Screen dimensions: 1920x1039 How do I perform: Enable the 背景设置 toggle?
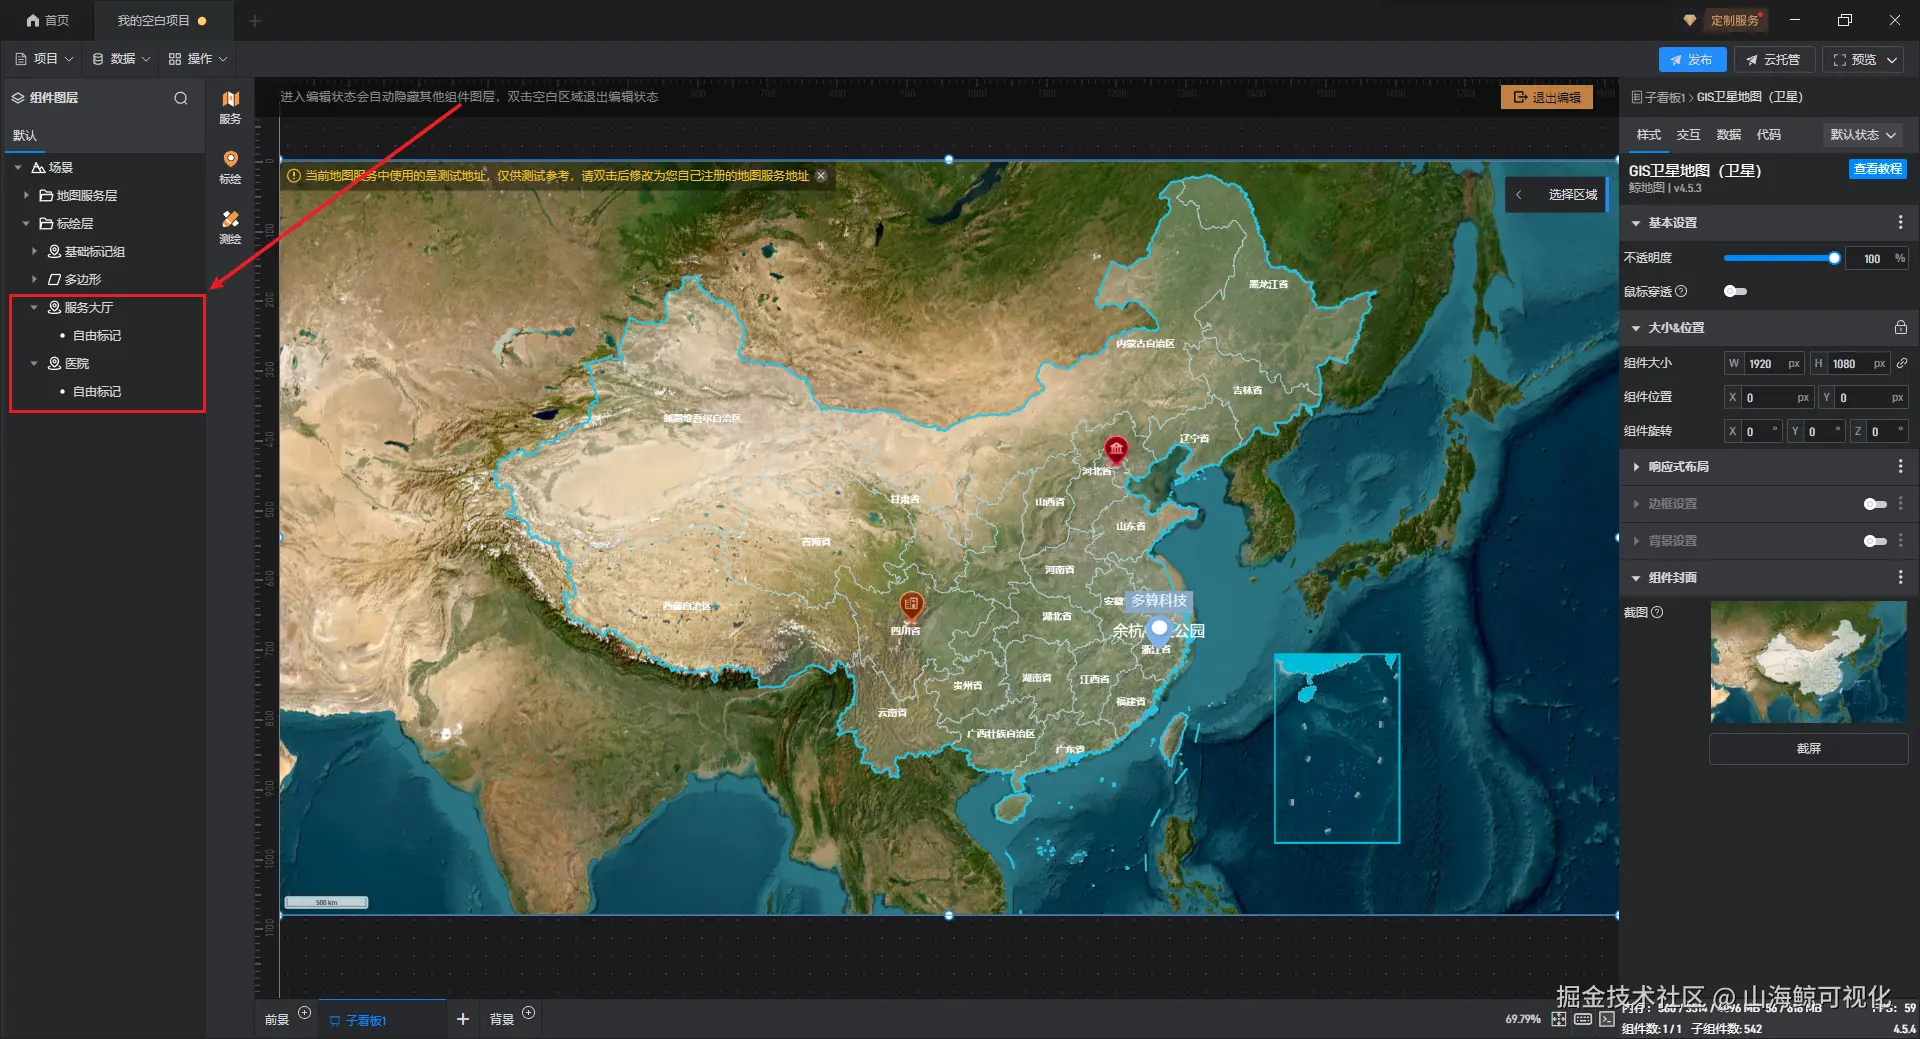[1875, 541]
